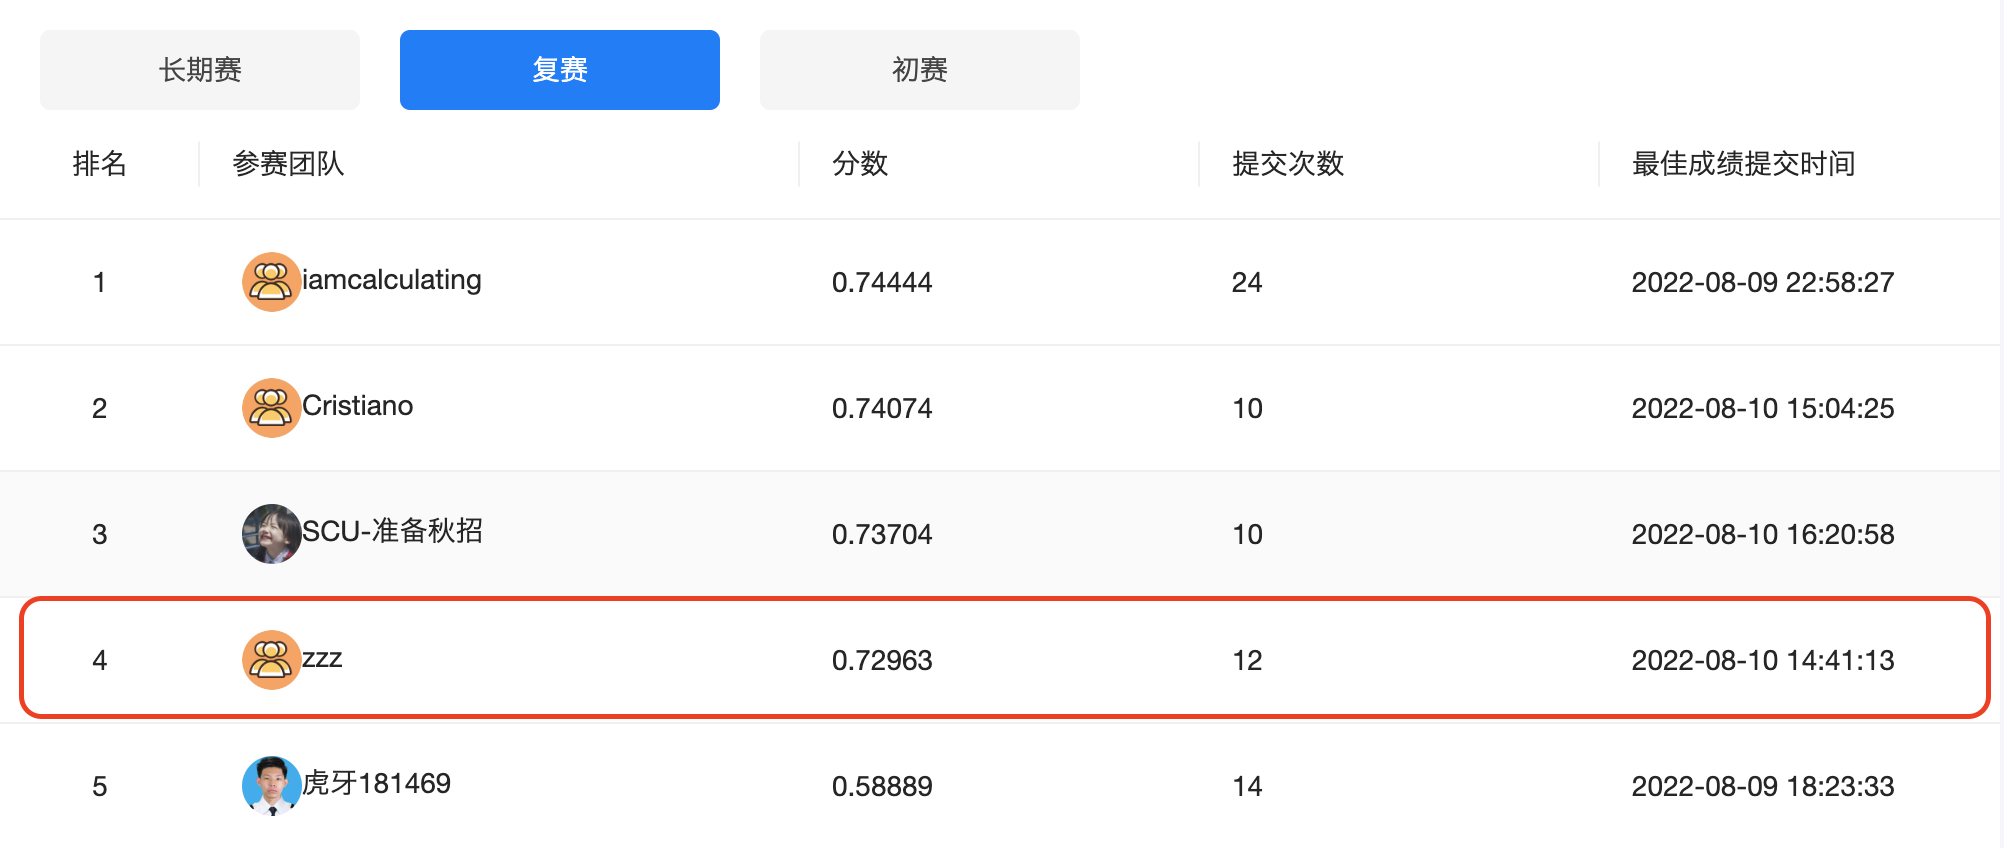Click the 提交次数 column header
Screen dimensions: 2004x848
(1288, 163)
